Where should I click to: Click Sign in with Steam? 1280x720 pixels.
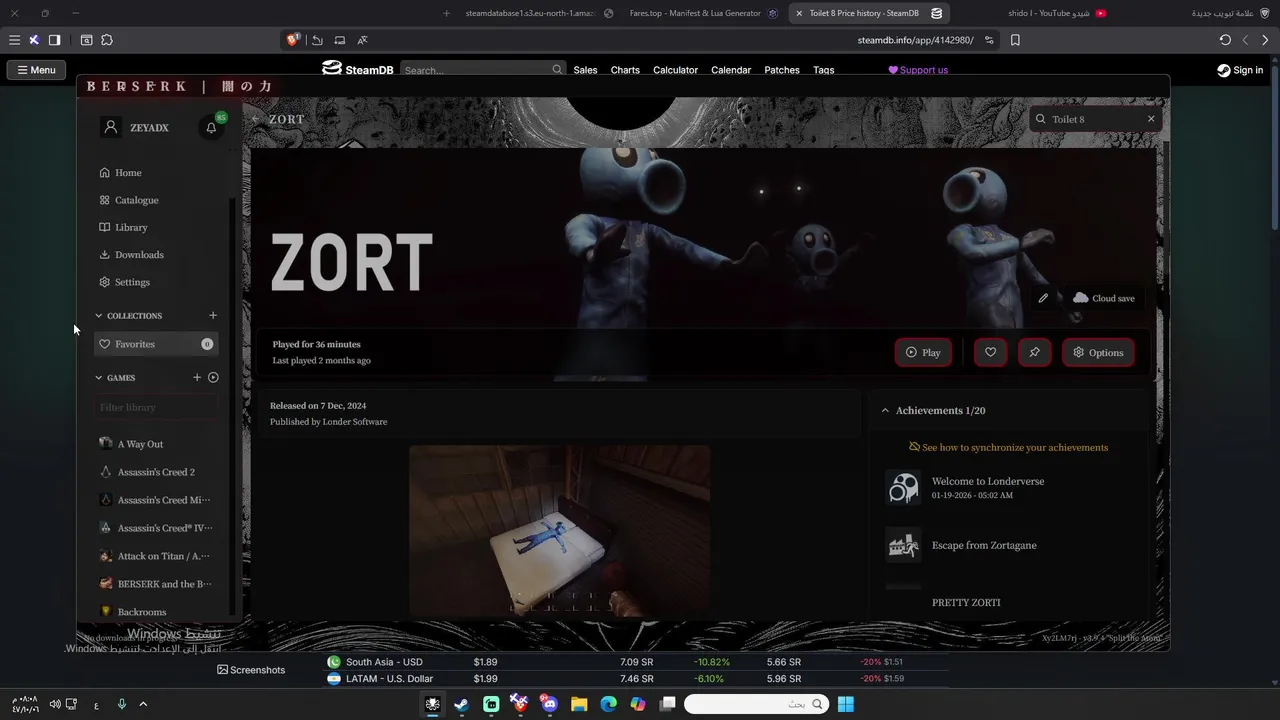click(1240, 70)
